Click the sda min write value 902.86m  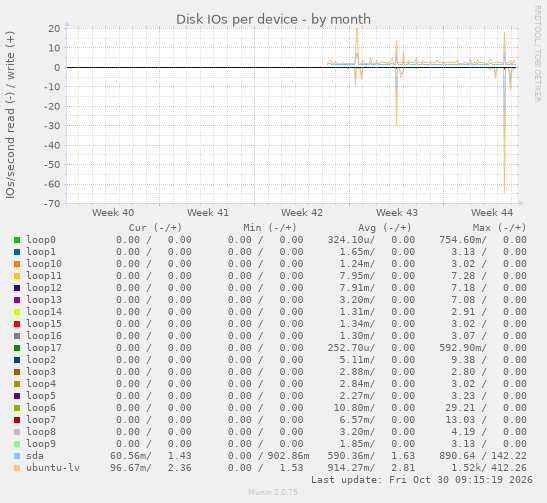click(x=289, y=456)
